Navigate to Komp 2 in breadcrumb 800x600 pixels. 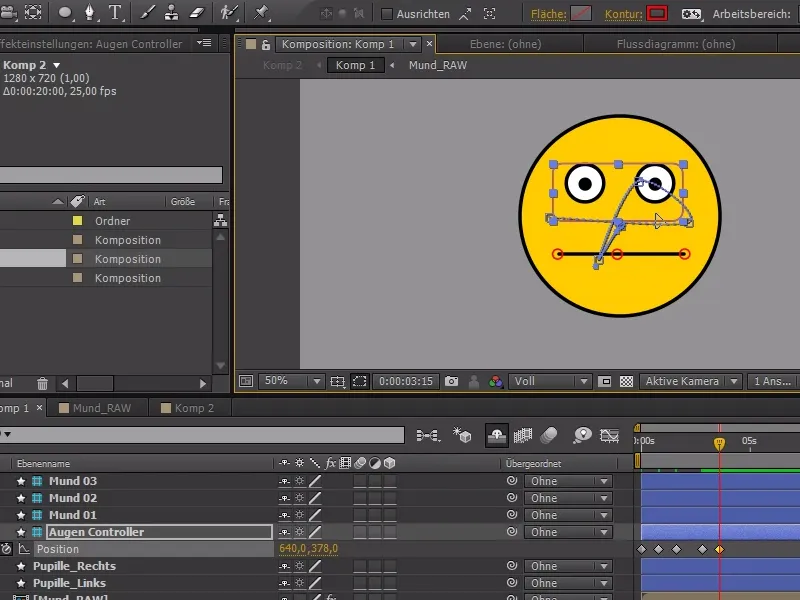pos(282,65)
